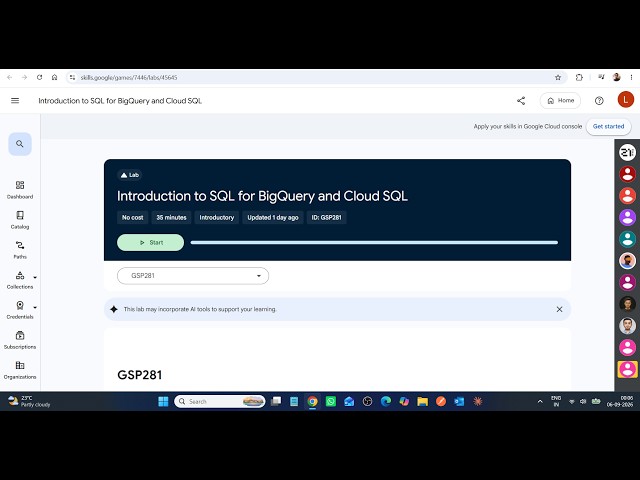Click the sidebar search icon

pyautogui.click(x=20, y=144)
